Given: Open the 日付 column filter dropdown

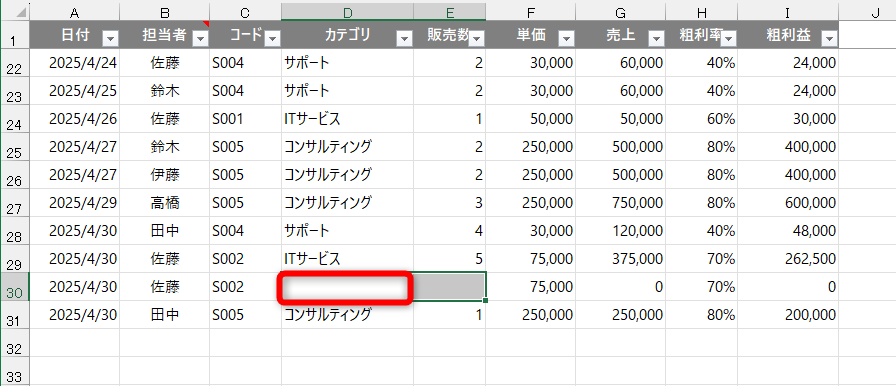Looking at the screenshot, I should pyautogui.click(x=110, y=38).
